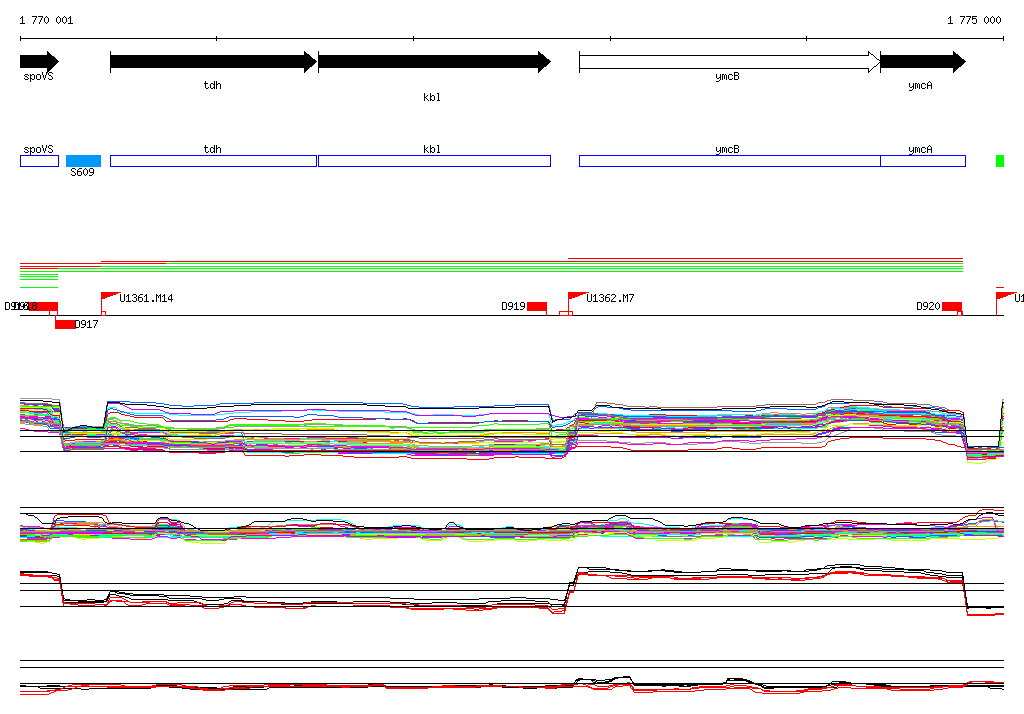Select the kbl blue outlined box
Screen dimensions: 1024x714
click(x=434, y=161)
